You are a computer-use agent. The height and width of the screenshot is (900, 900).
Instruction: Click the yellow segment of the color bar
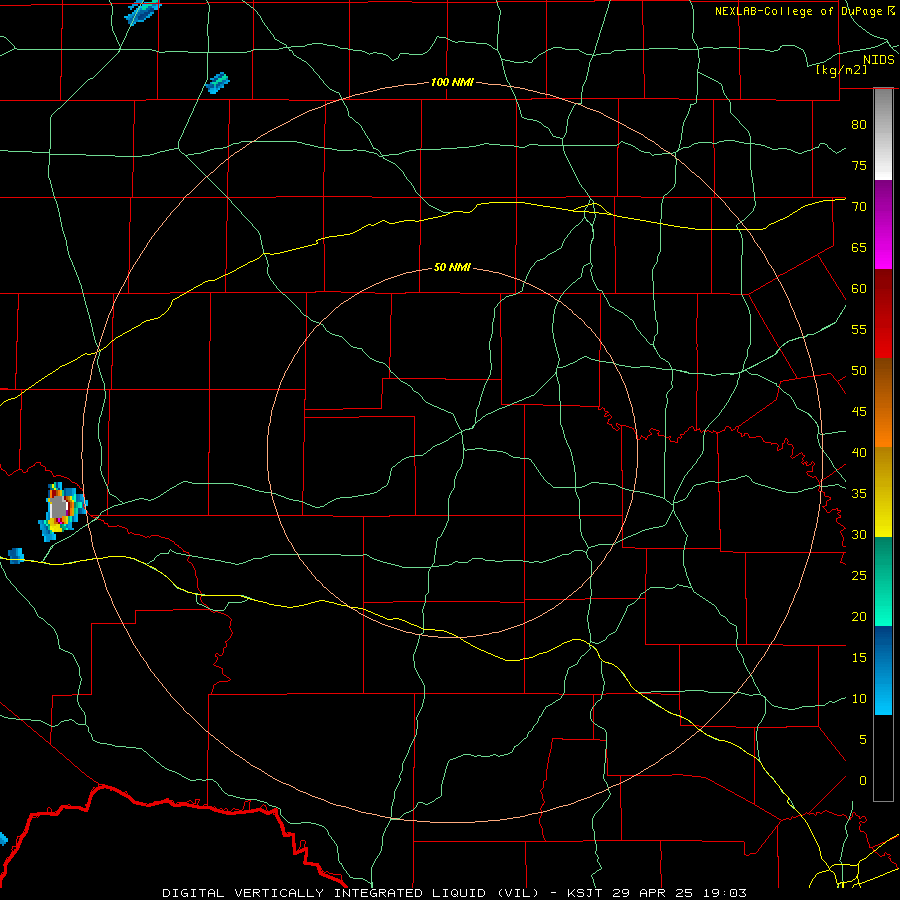tap(883, 492)
